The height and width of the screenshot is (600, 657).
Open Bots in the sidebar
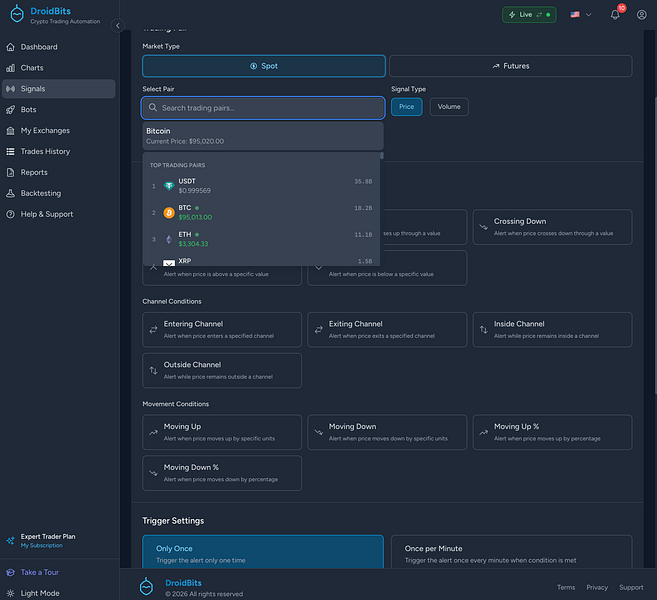[28, 110]
